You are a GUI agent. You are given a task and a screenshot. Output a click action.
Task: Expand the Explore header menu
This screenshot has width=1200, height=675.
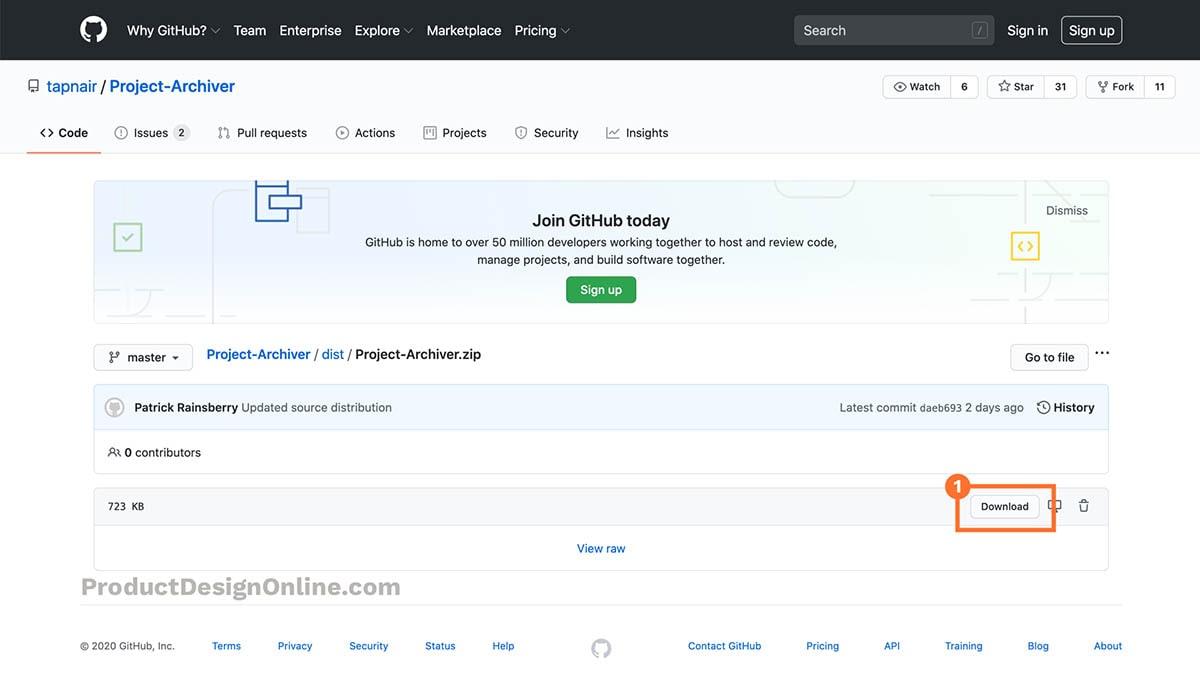coord(384,31)
